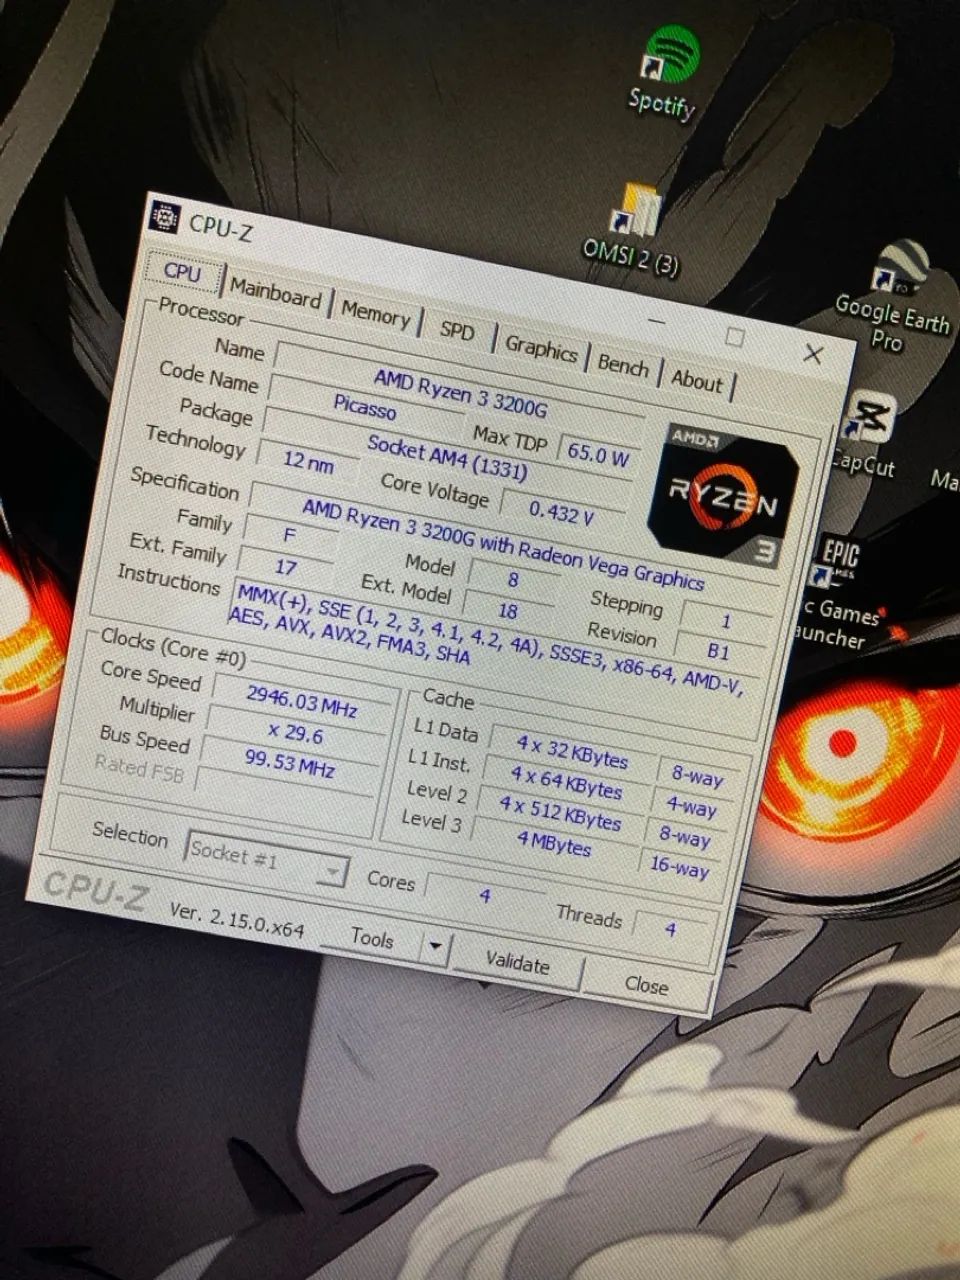960x1280 pixels.
Task: Open the SPD tab
Action: coord(457,330)
